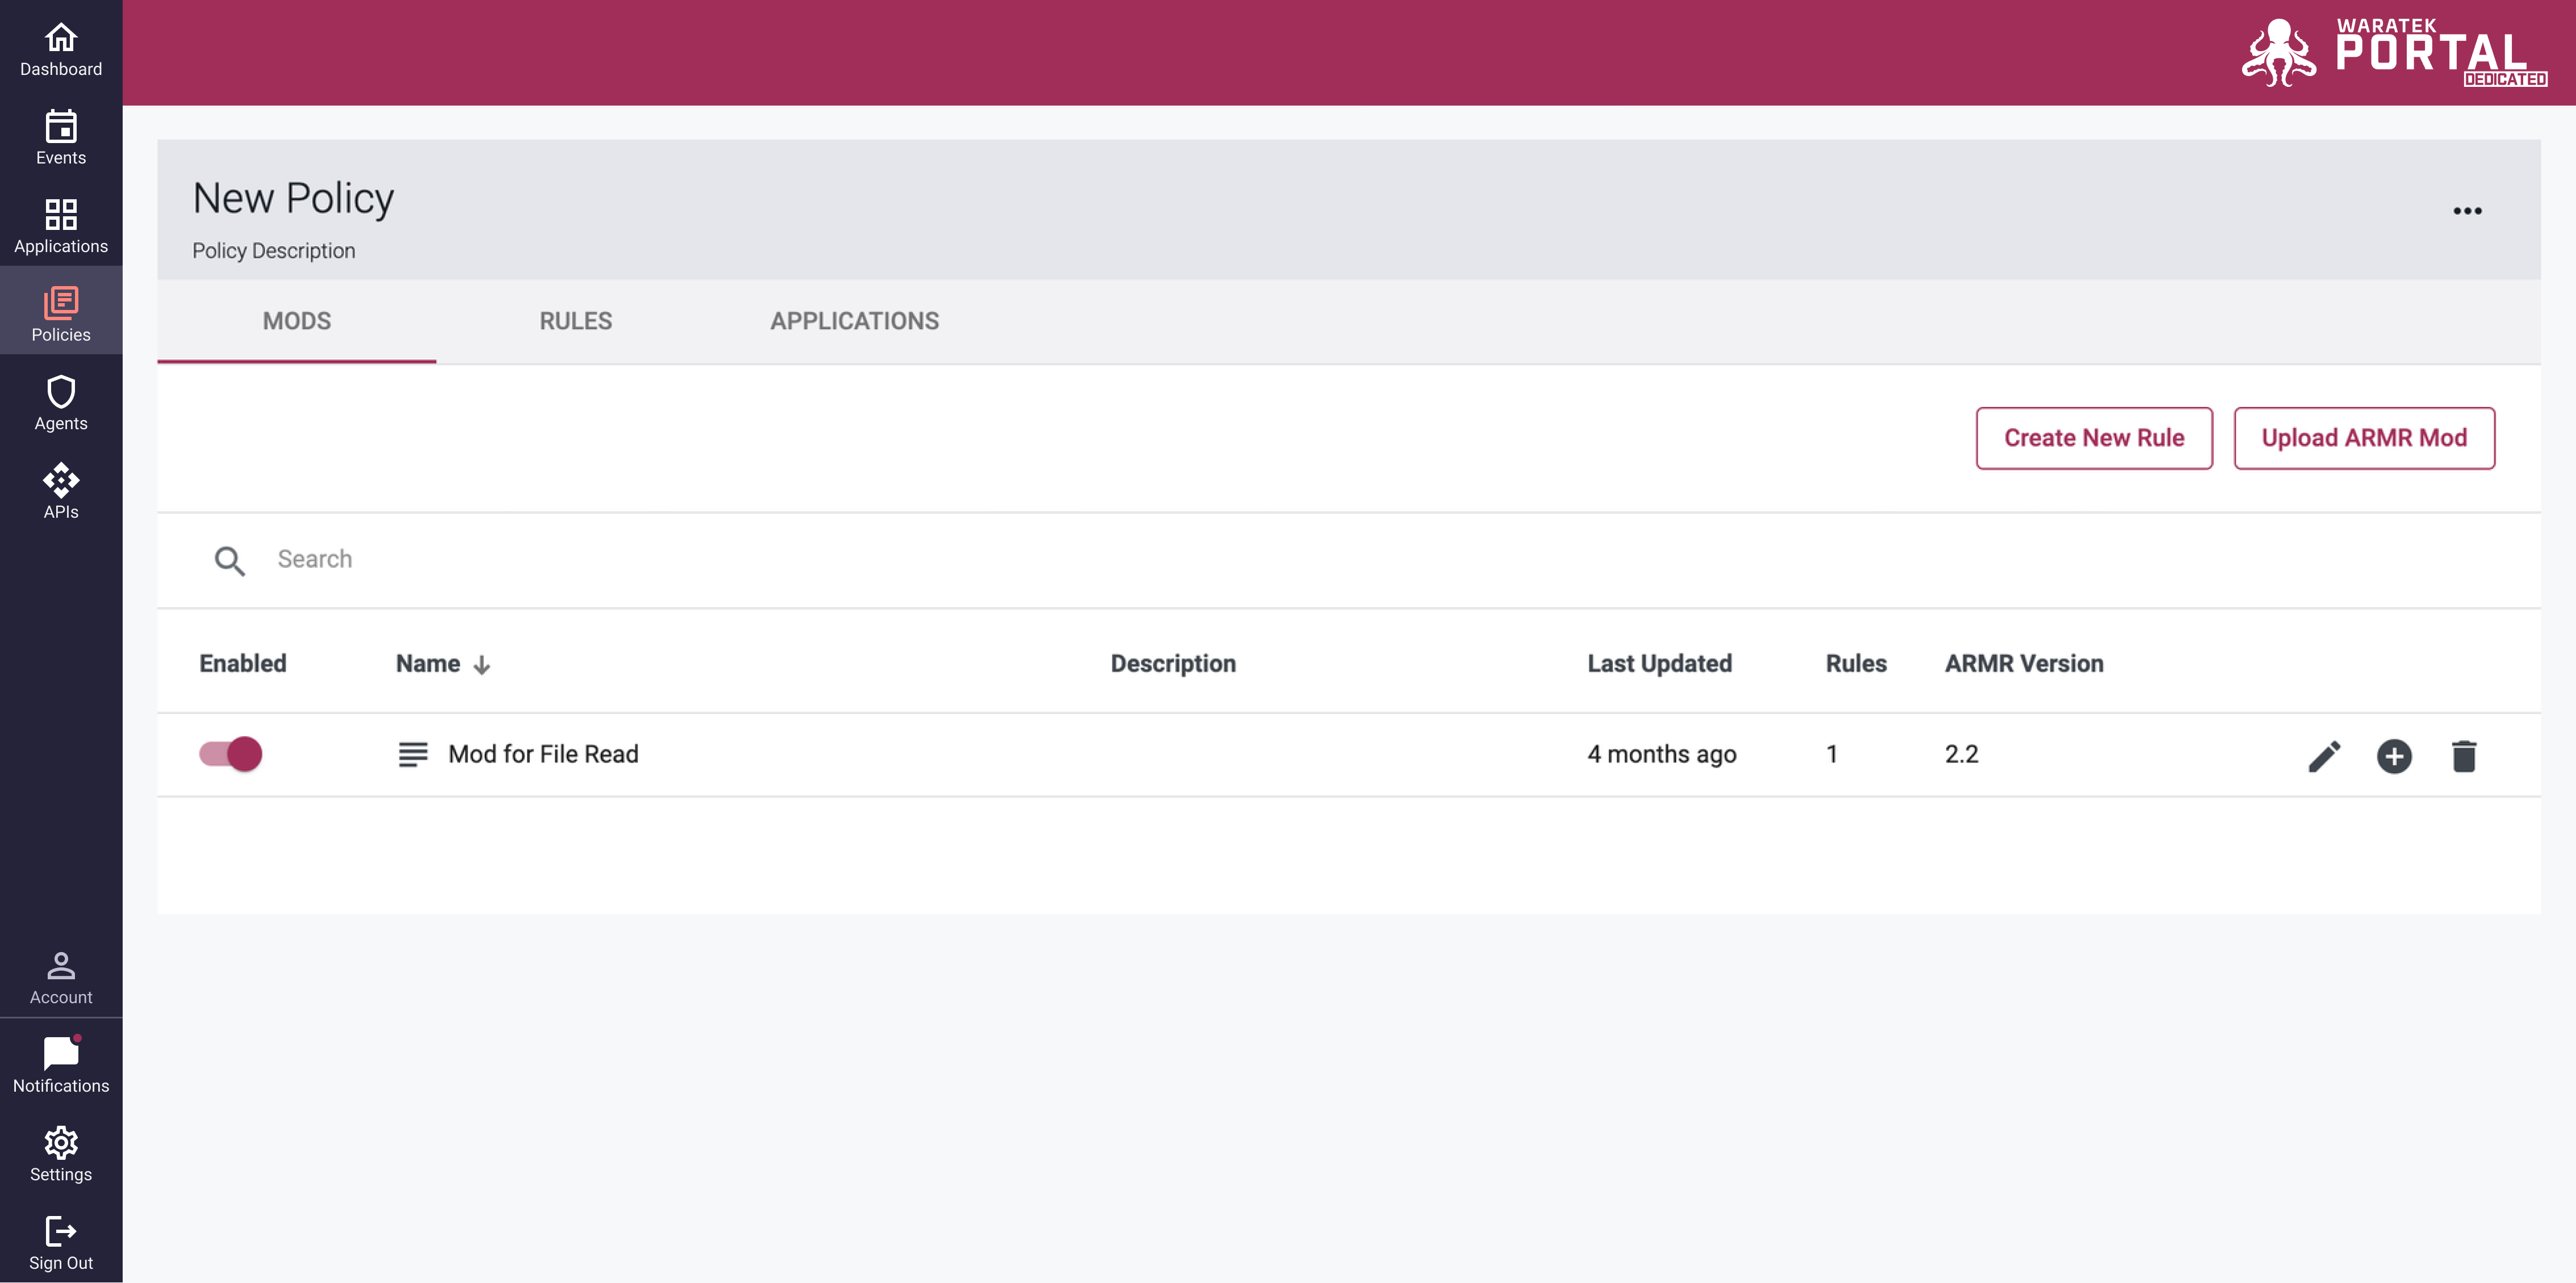Click the Create New Rule button
Viewport: 2576px width, 1283px height.
click(2094, 438)
